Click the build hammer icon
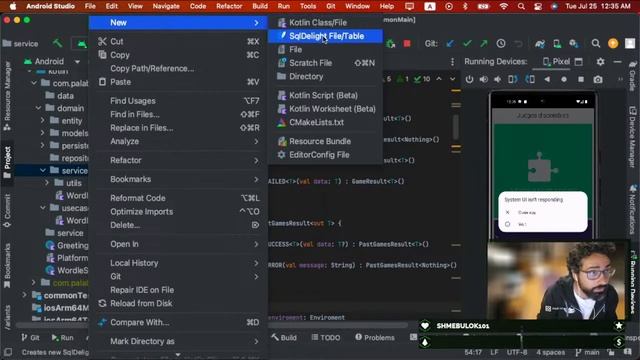Screen dimensions: 640x360 (58, 43)
